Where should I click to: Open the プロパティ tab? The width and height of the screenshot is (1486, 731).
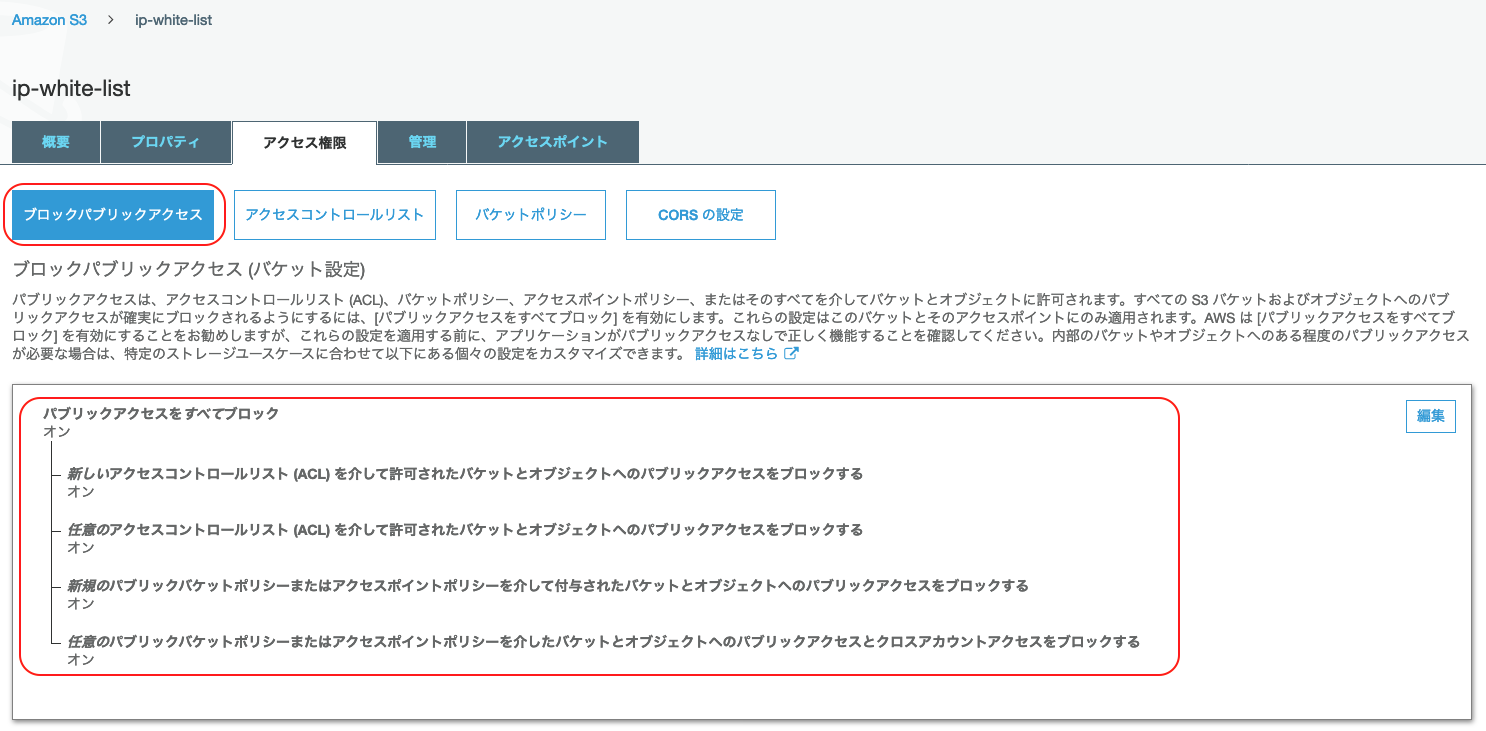[x=166, y=142]
